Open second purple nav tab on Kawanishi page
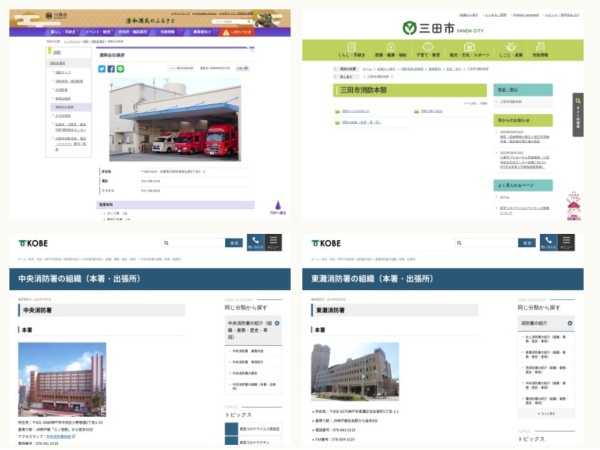This screenshot has height=450, width=600. pyautogui.click(x=98, y=32)
